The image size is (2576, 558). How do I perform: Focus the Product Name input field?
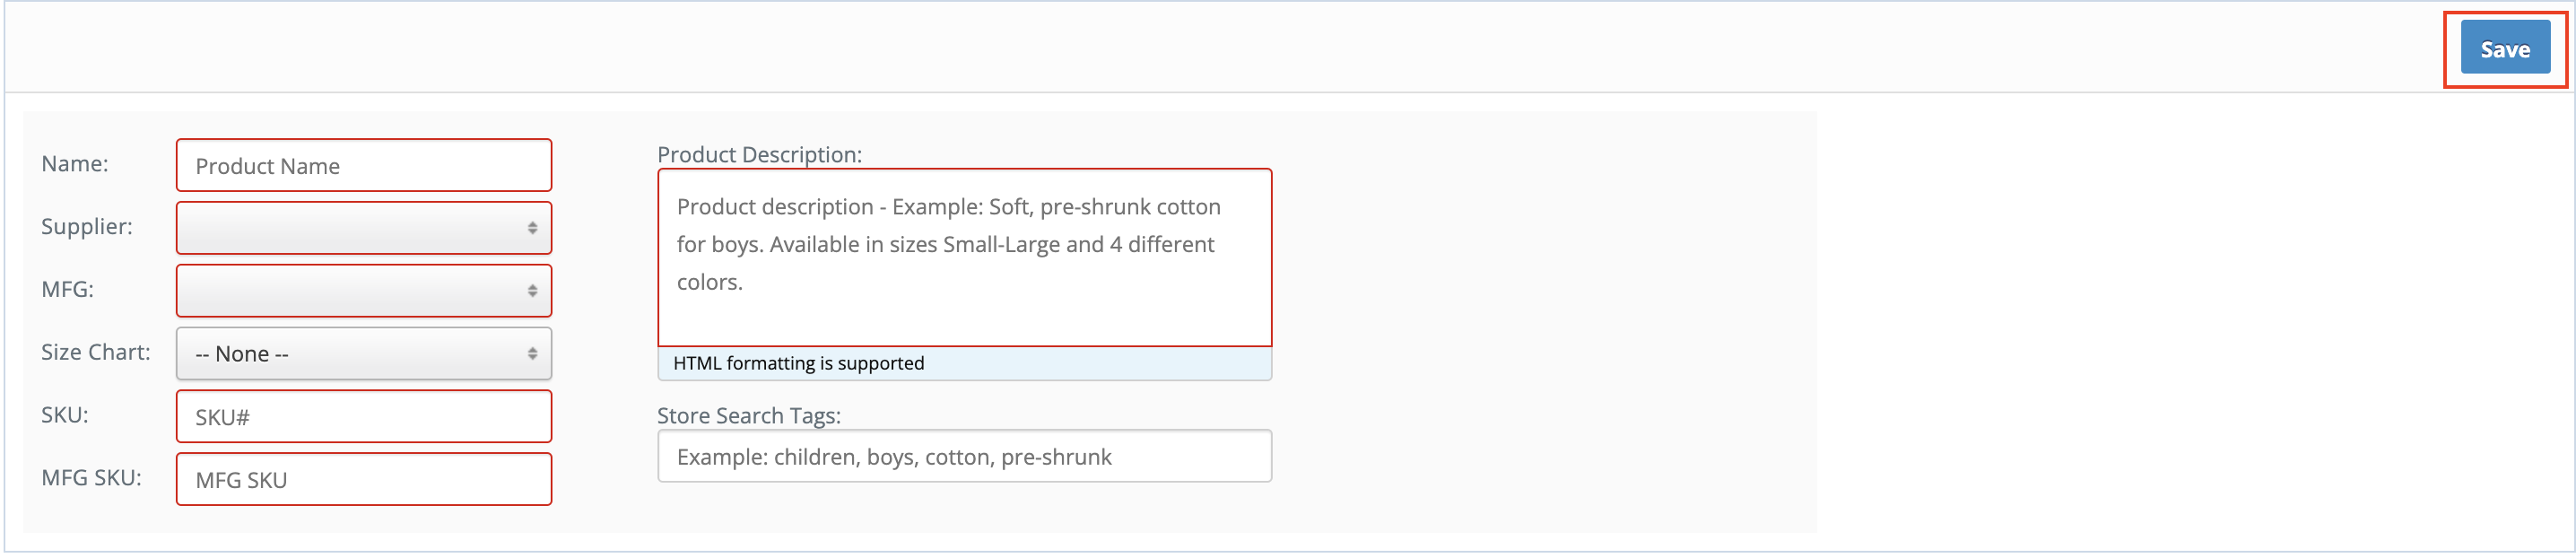pyautogui.click(x=363, y=166)
